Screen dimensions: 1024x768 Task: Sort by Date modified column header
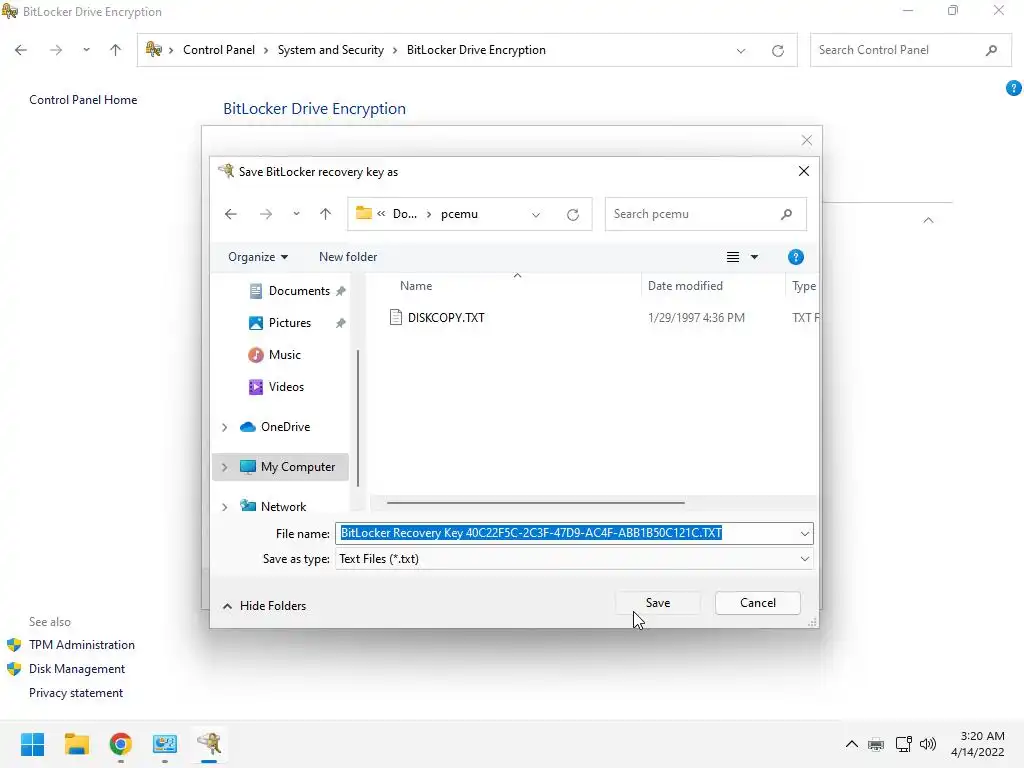click(685, 286)
